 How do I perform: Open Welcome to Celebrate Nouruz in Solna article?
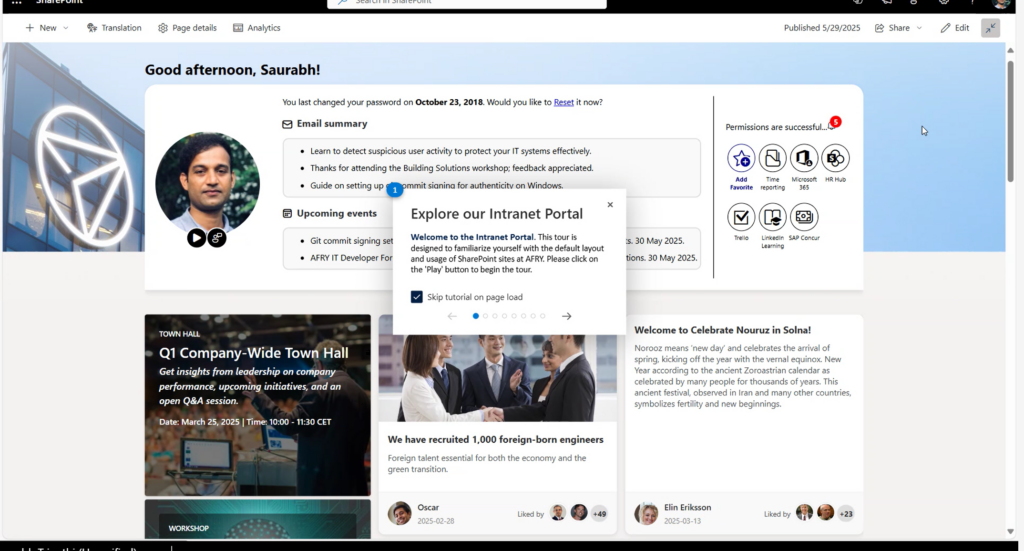(x=722, y=330)
